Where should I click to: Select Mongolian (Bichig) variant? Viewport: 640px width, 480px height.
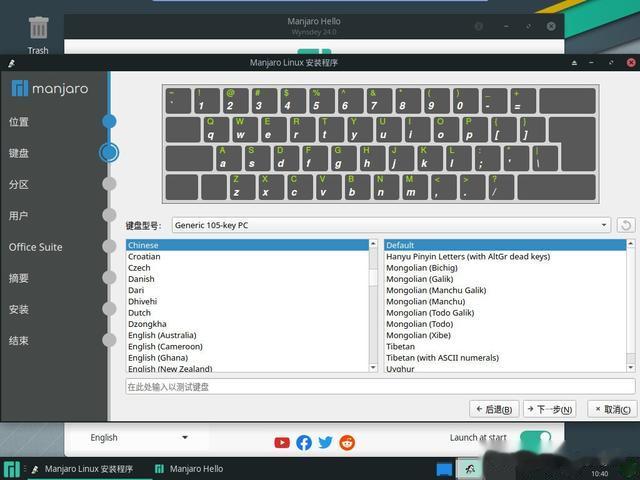point(505,268)
